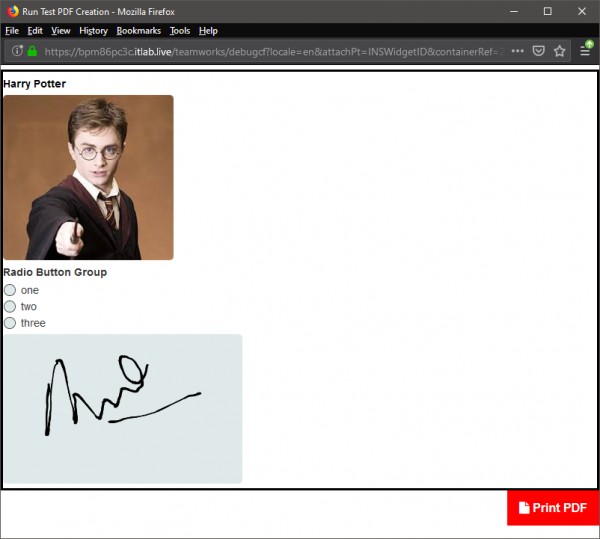Minimize the Firefox window
600x539 pixels.
pos(514,11)
